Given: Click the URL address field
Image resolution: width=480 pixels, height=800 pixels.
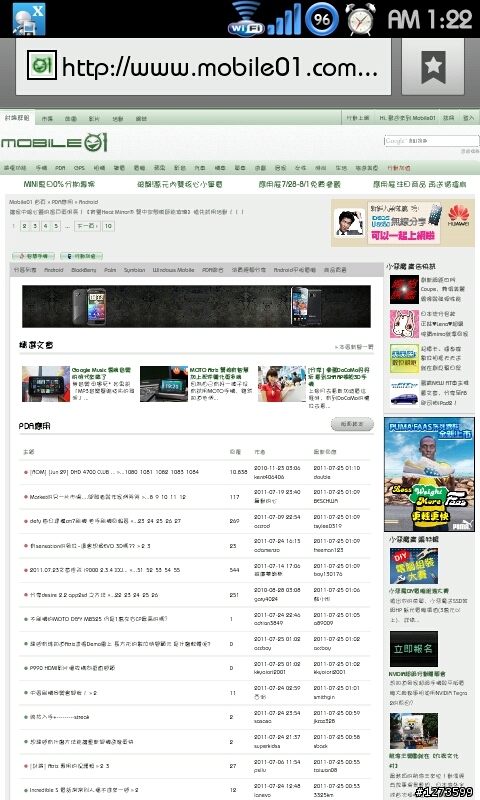Looking at the screenshot, I should tap(203, 66).
